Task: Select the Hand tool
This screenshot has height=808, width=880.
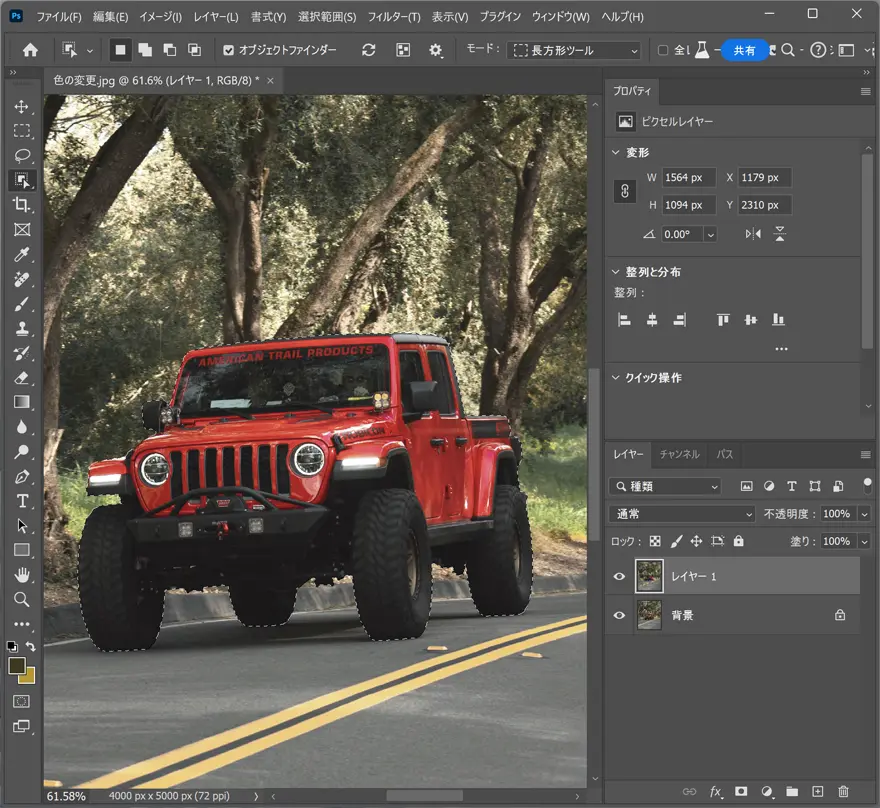Action: [x=21, y=575]
